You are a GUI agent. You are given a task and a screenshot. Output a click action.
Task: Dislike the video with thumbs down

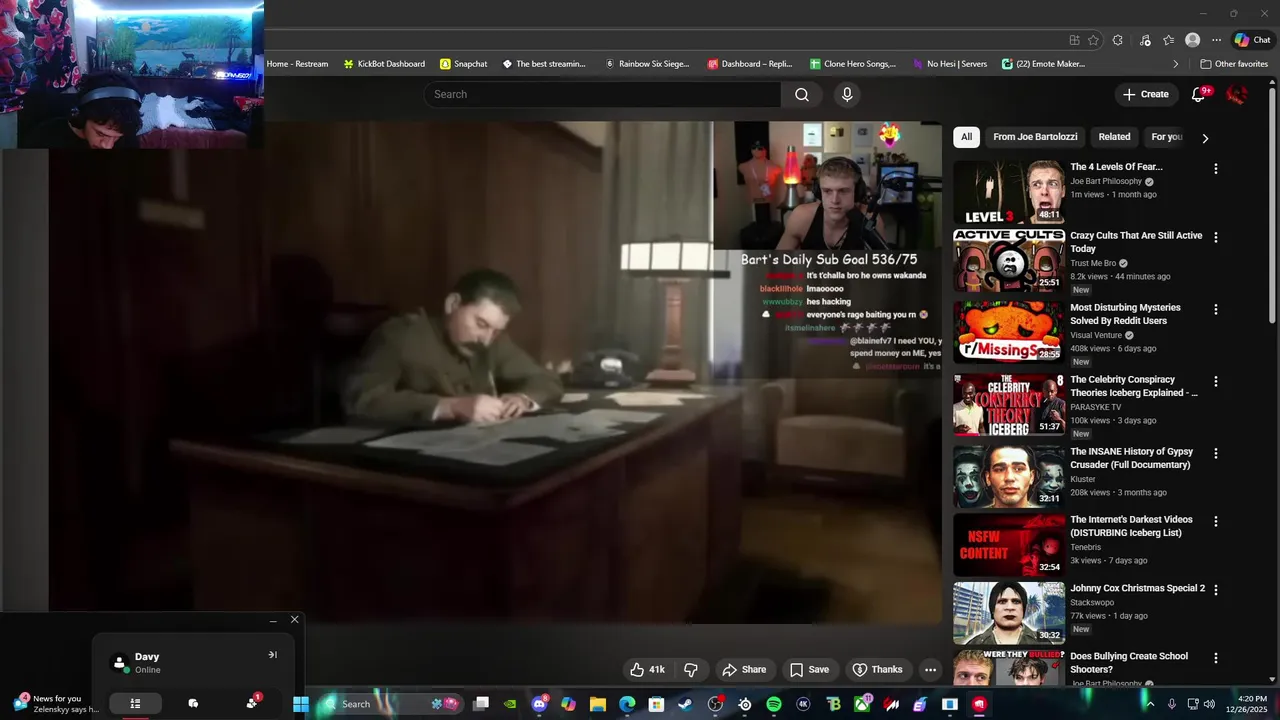(690, 670)
